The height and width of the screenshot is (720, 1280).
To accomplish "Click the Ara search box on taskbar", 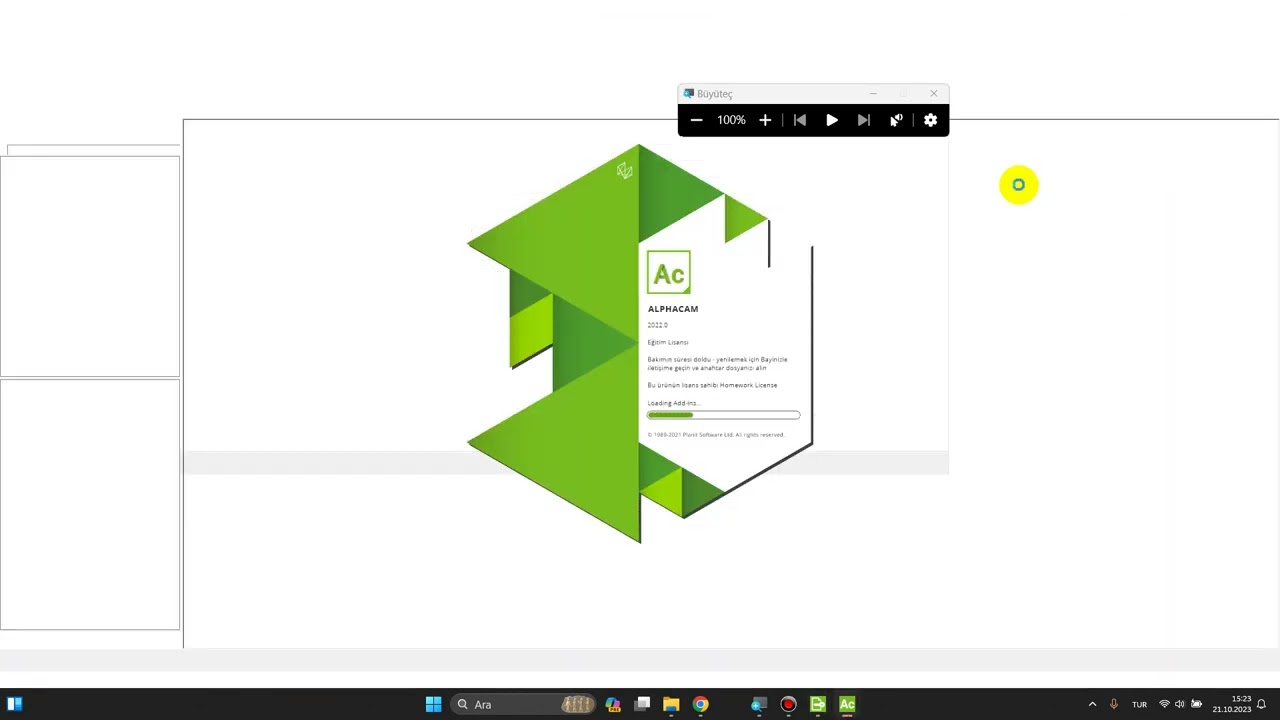I will 523,704.
